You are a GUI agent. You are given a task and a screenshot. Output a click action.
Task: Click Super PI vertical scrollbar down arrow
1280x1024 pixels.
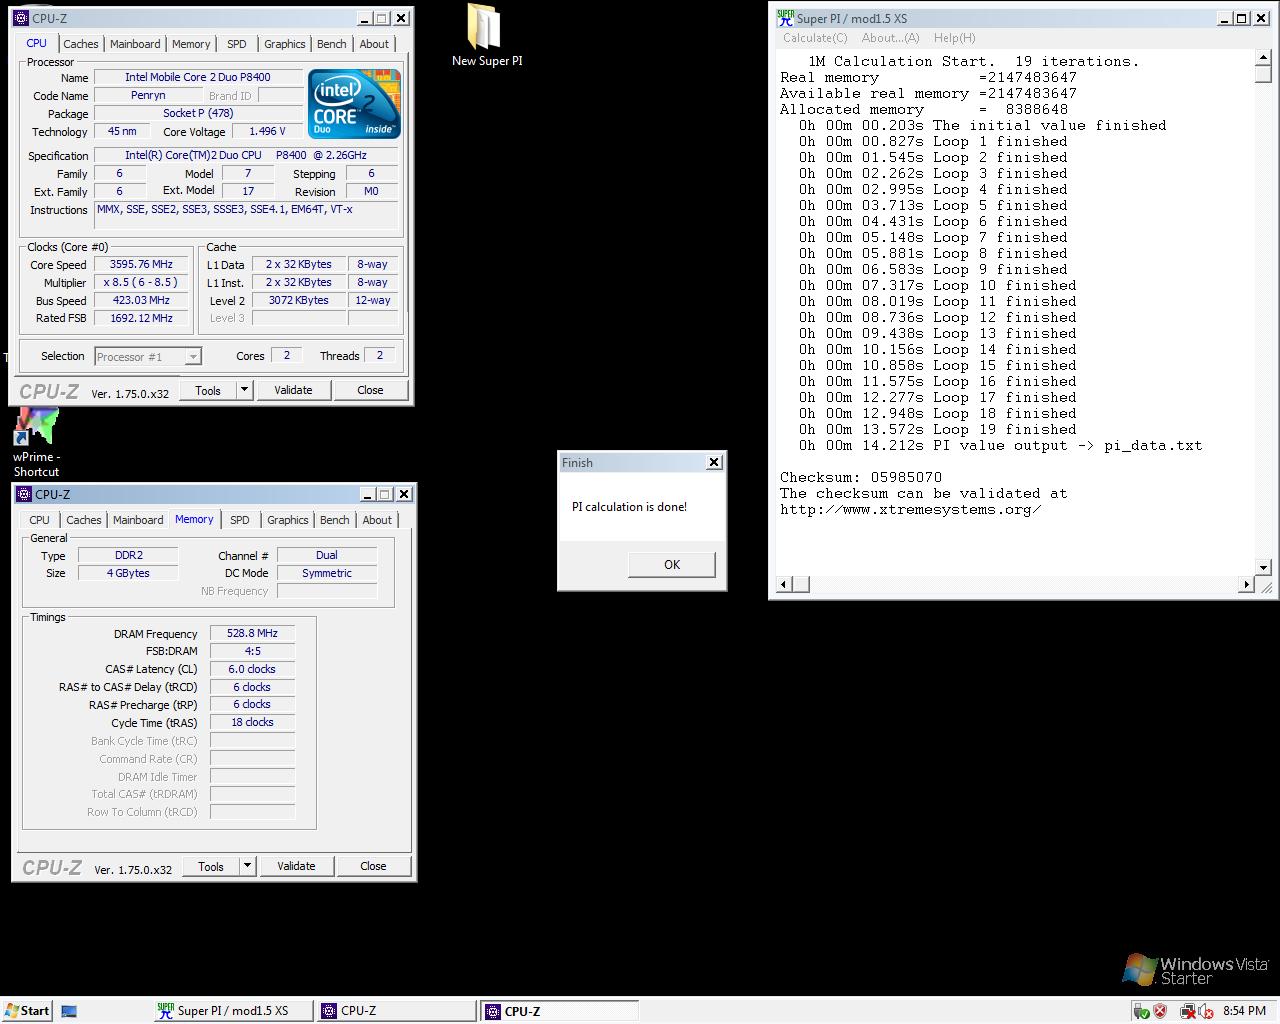point(1263,568)
